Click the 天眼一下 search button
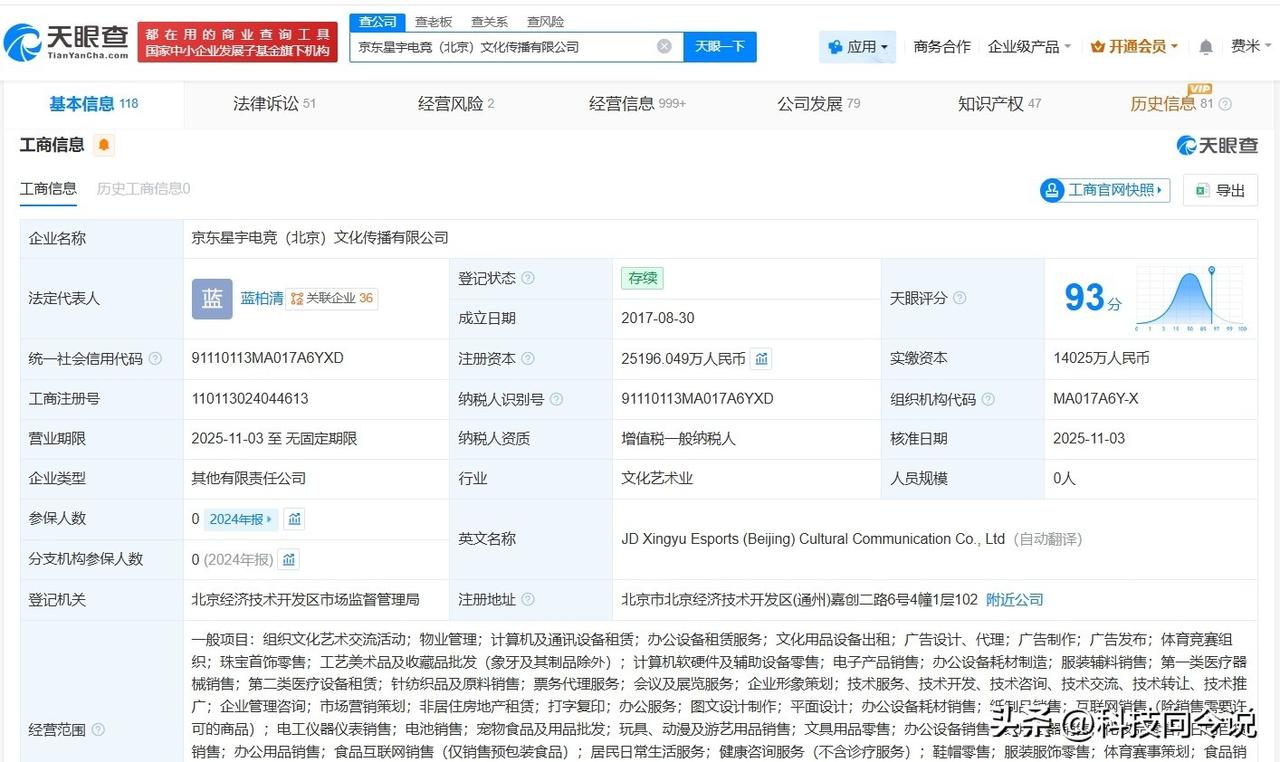This screenshot has width=1280, height=762. point(720,47)
